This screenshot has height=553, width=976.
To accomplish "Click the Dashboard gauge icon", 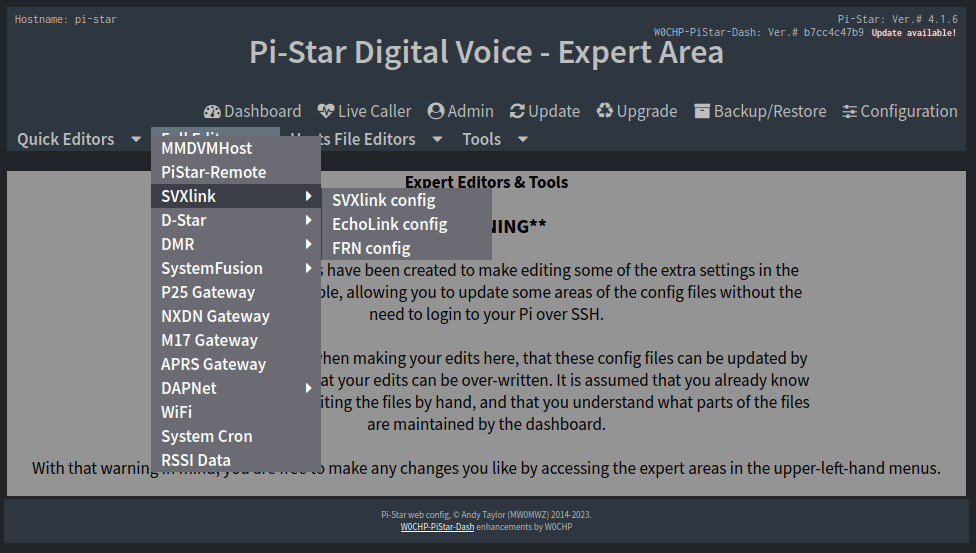I will point(212,111).
